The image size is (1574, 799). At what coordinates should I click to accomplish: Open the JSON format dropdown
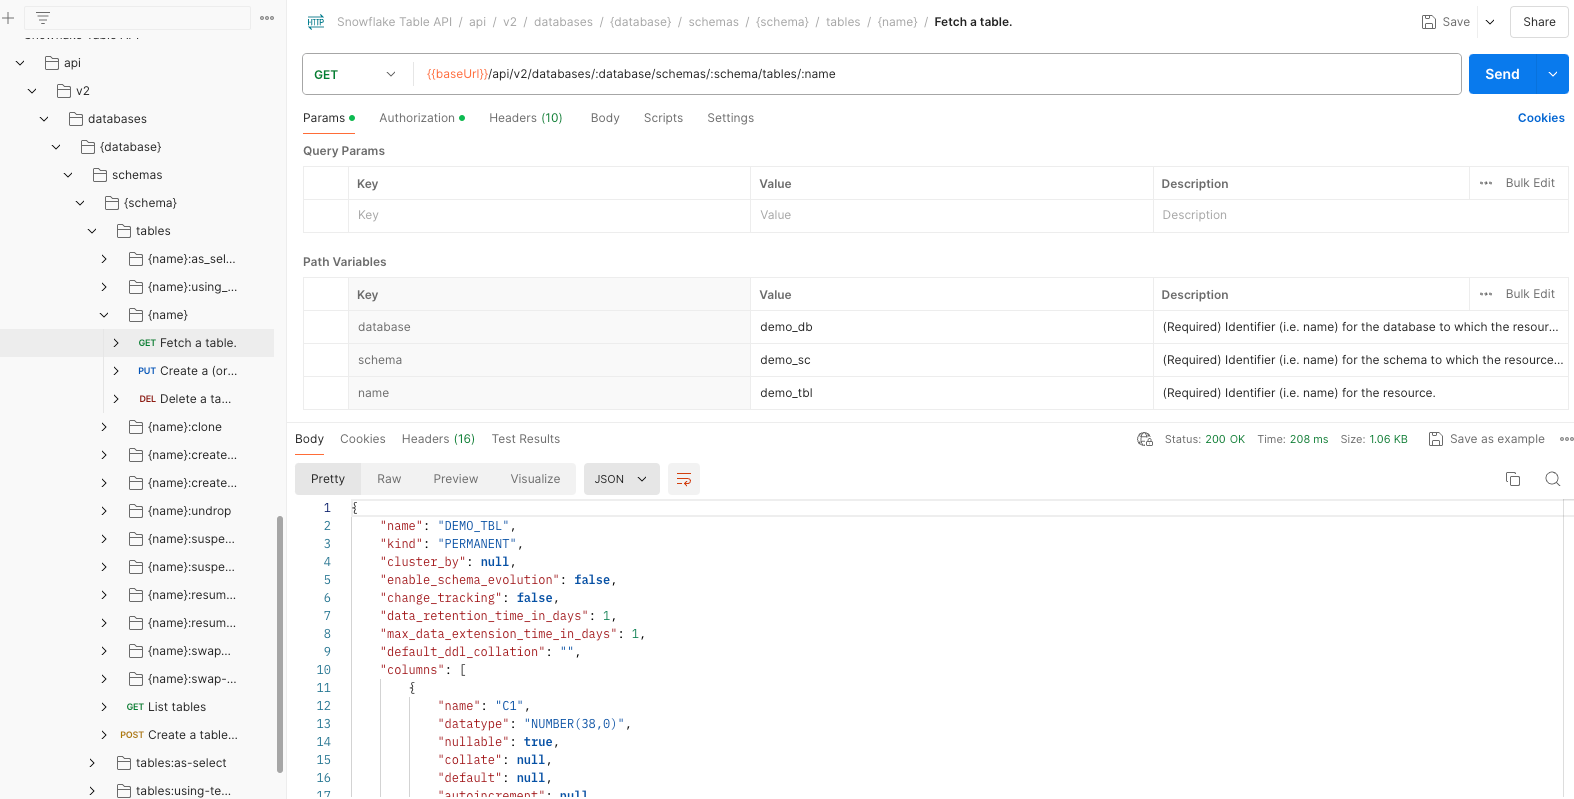621,479
